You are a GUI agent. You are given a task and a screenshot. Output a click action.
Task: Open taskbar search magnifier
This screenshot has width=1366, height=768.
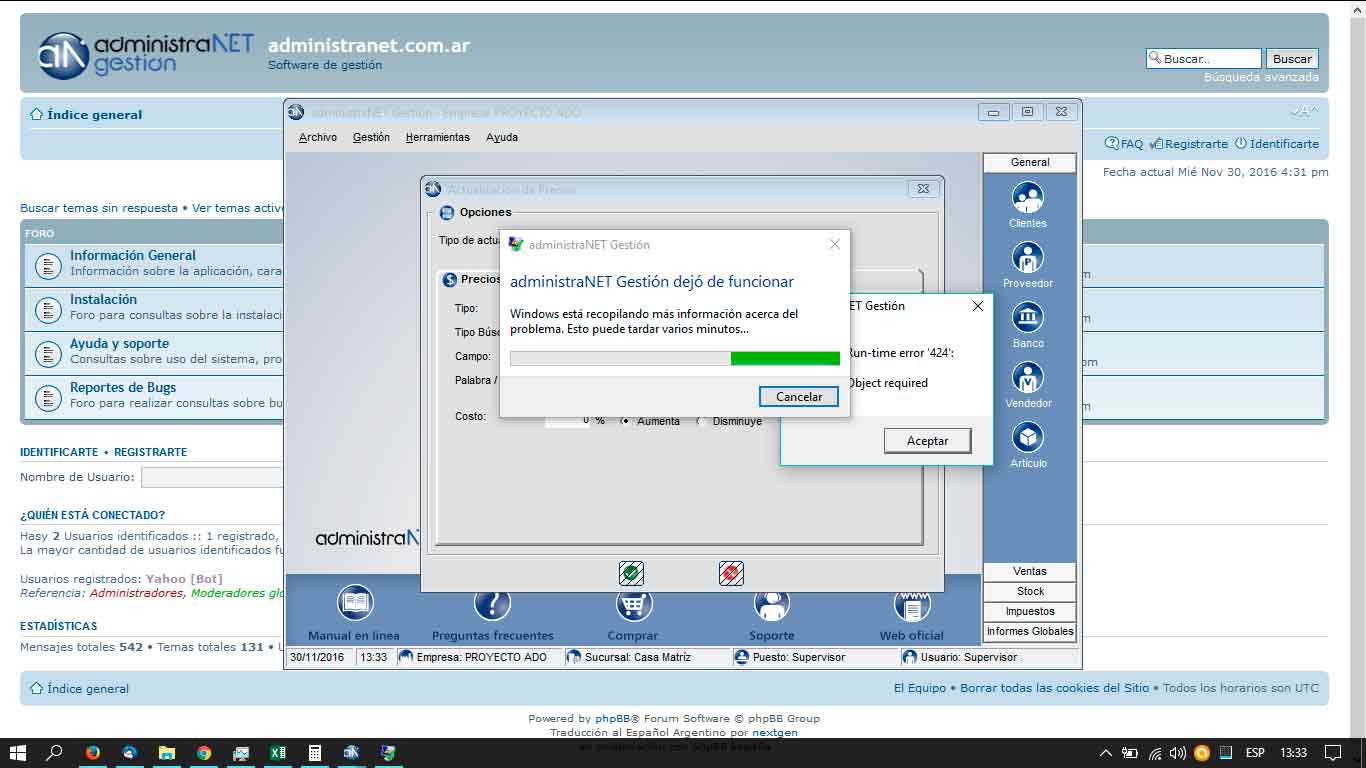55,753
